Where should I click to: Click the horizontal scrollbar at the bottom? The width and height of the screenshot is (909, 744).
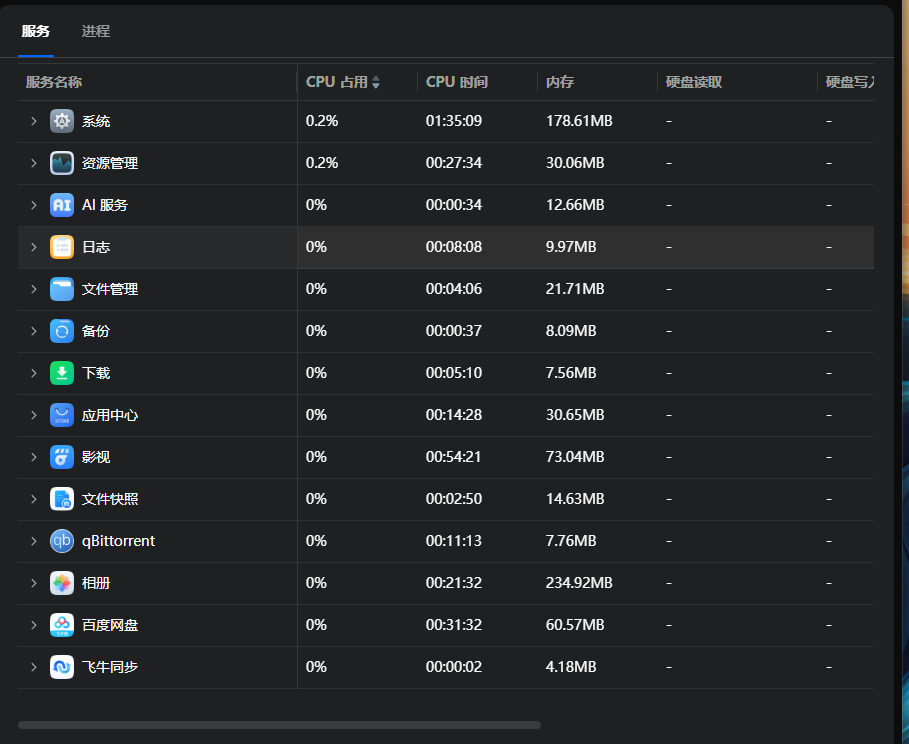pos(280,725)
